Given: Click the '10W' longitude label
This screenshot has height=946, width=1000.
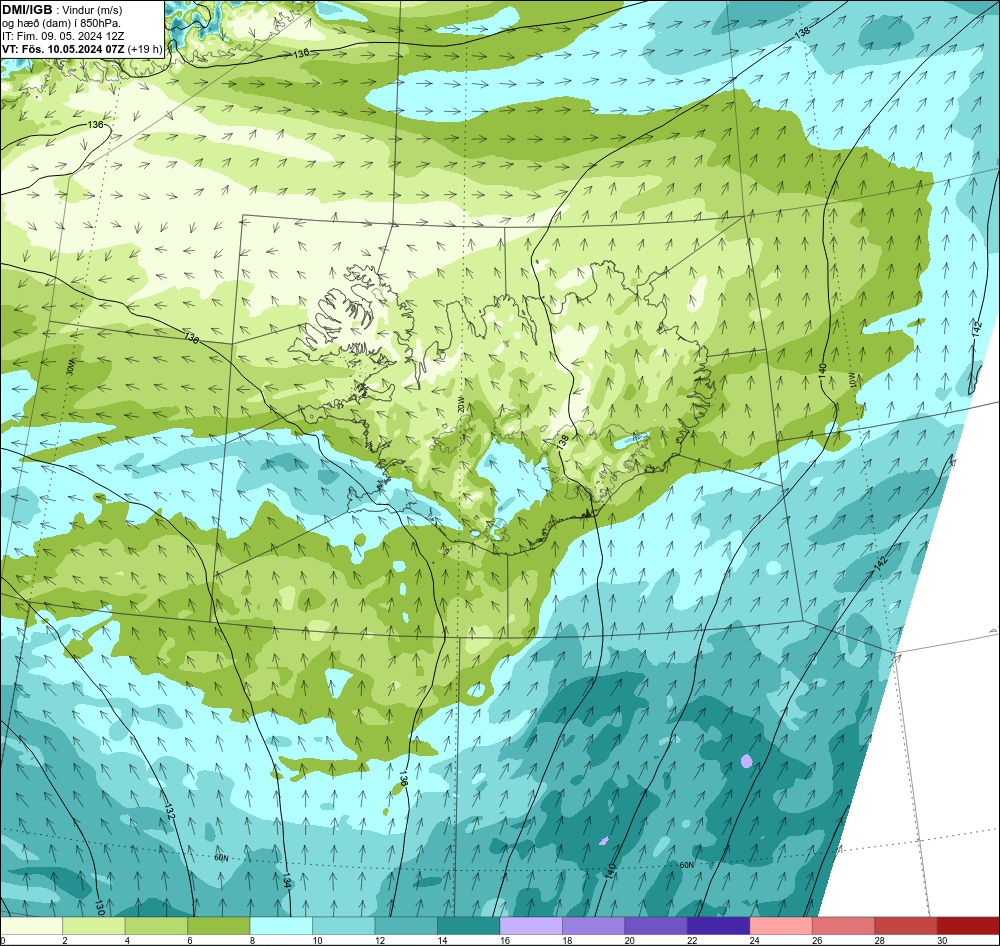Looking at the screenshot, I should pyautogui.click(x=853, y=381).
